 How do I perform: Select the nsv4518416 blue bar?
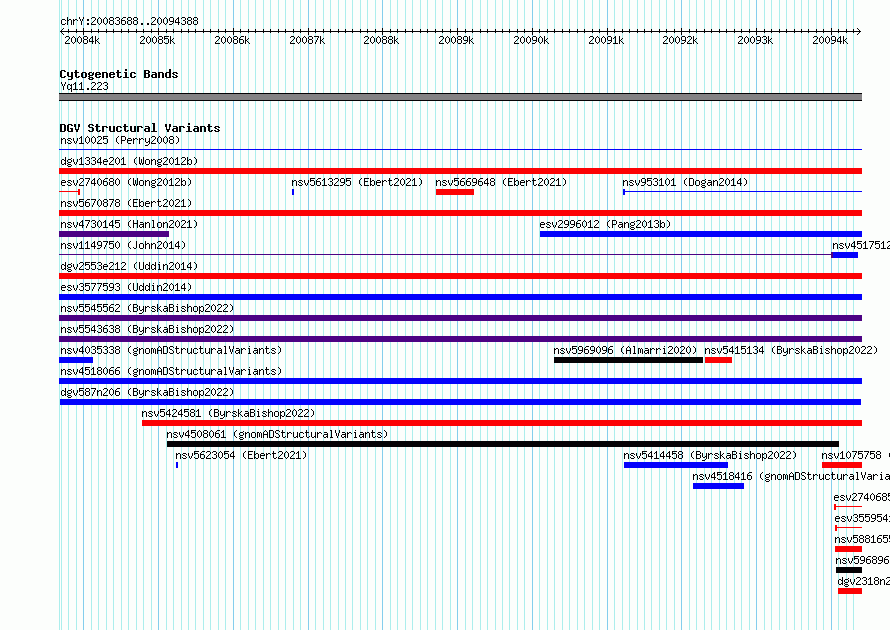(x=718, y=486)
